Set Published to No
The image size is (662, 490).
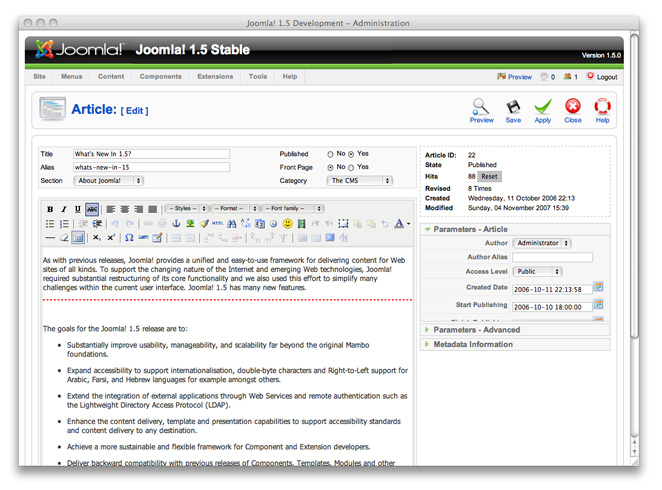click(331, 154)
